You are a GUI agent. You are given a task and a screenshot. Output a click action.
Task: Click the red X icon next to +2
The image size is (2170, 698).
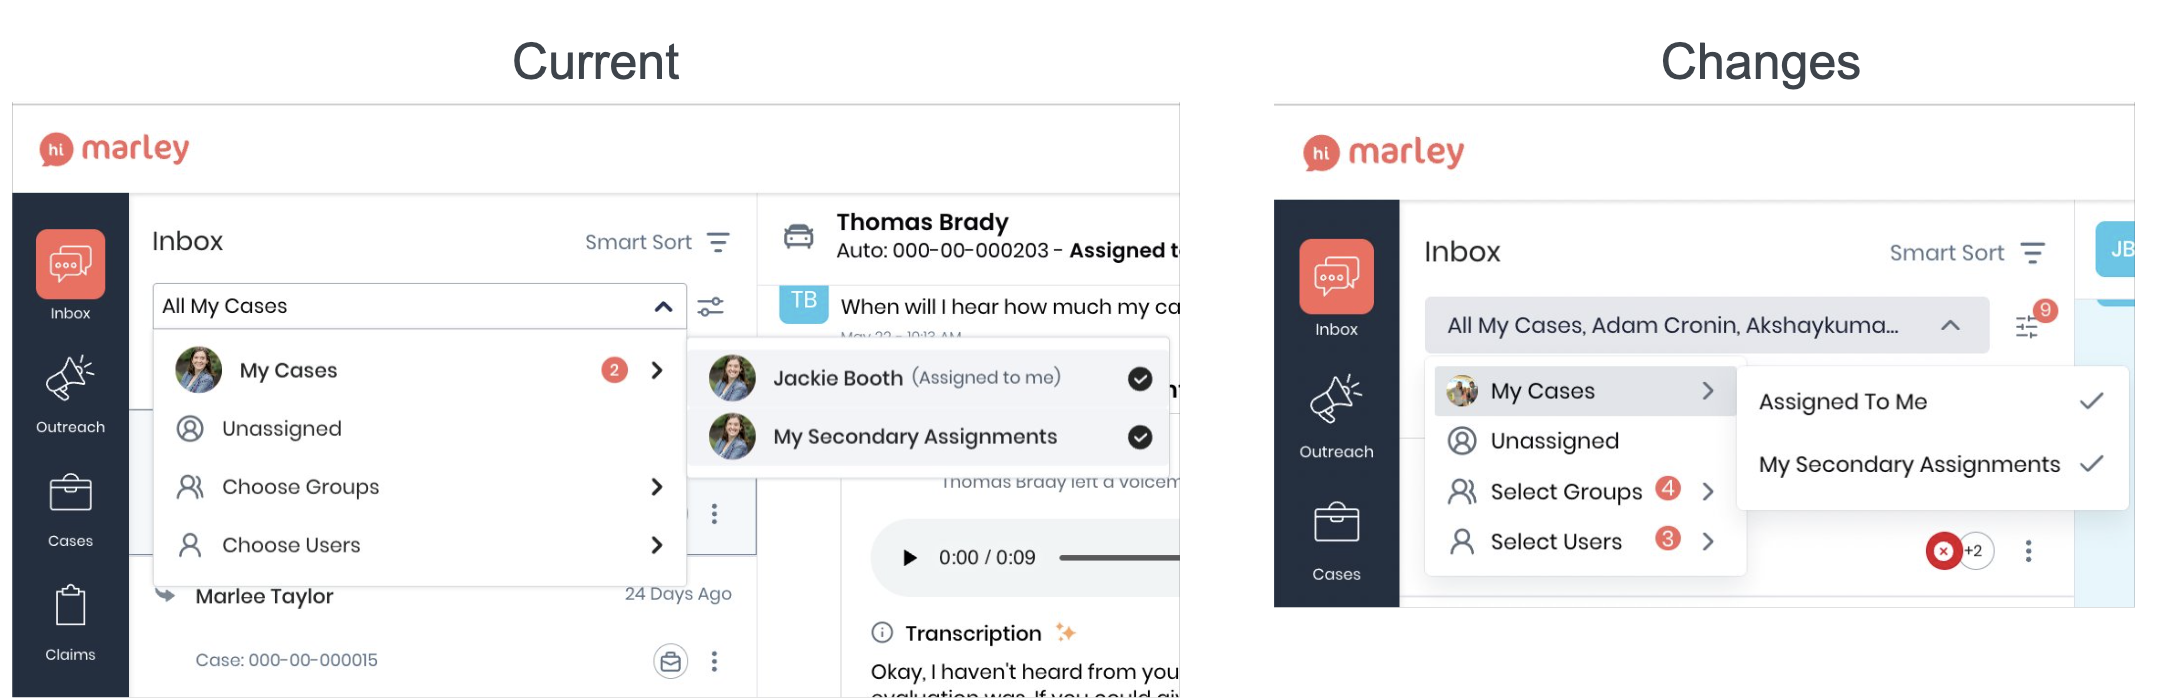point(1943,551)
